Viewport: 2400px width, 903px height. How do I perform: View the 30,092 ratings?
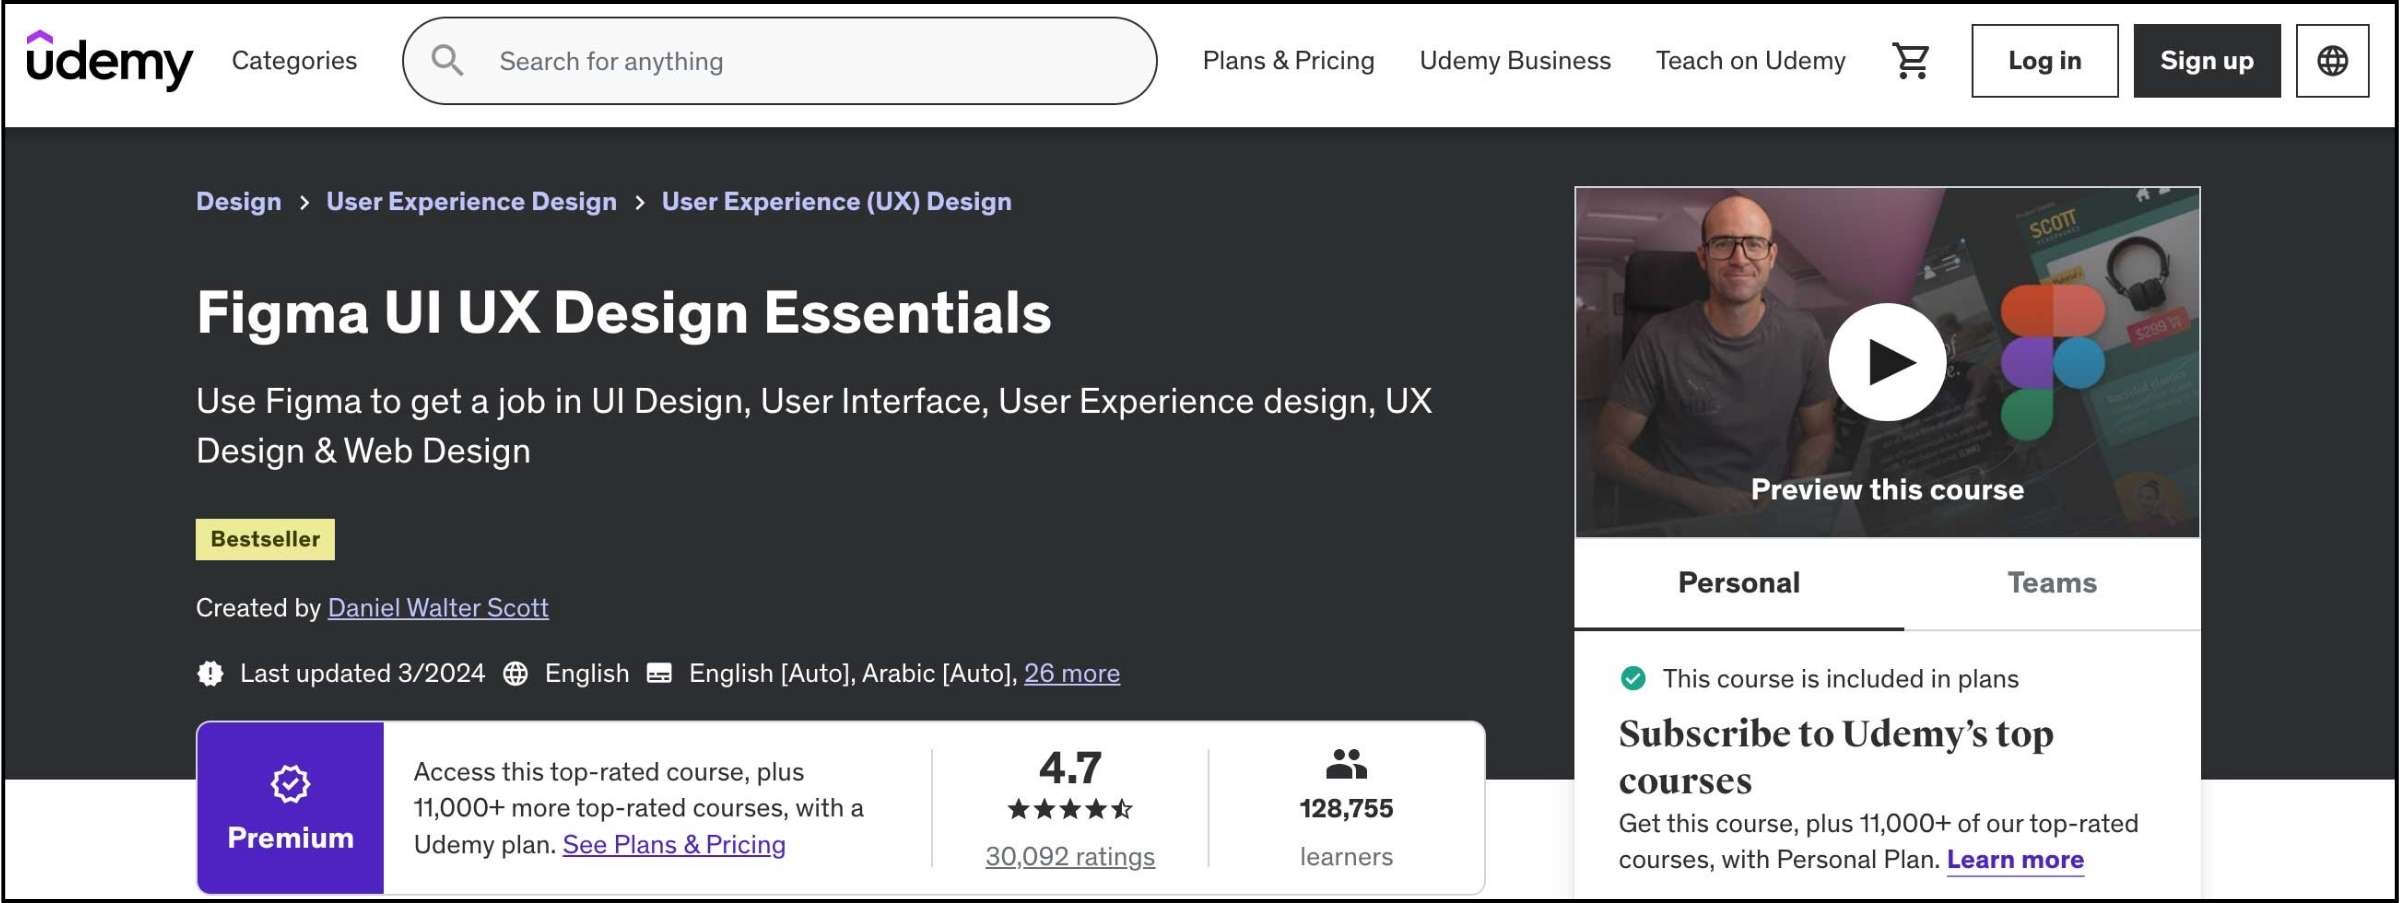tap(1069, 856)
